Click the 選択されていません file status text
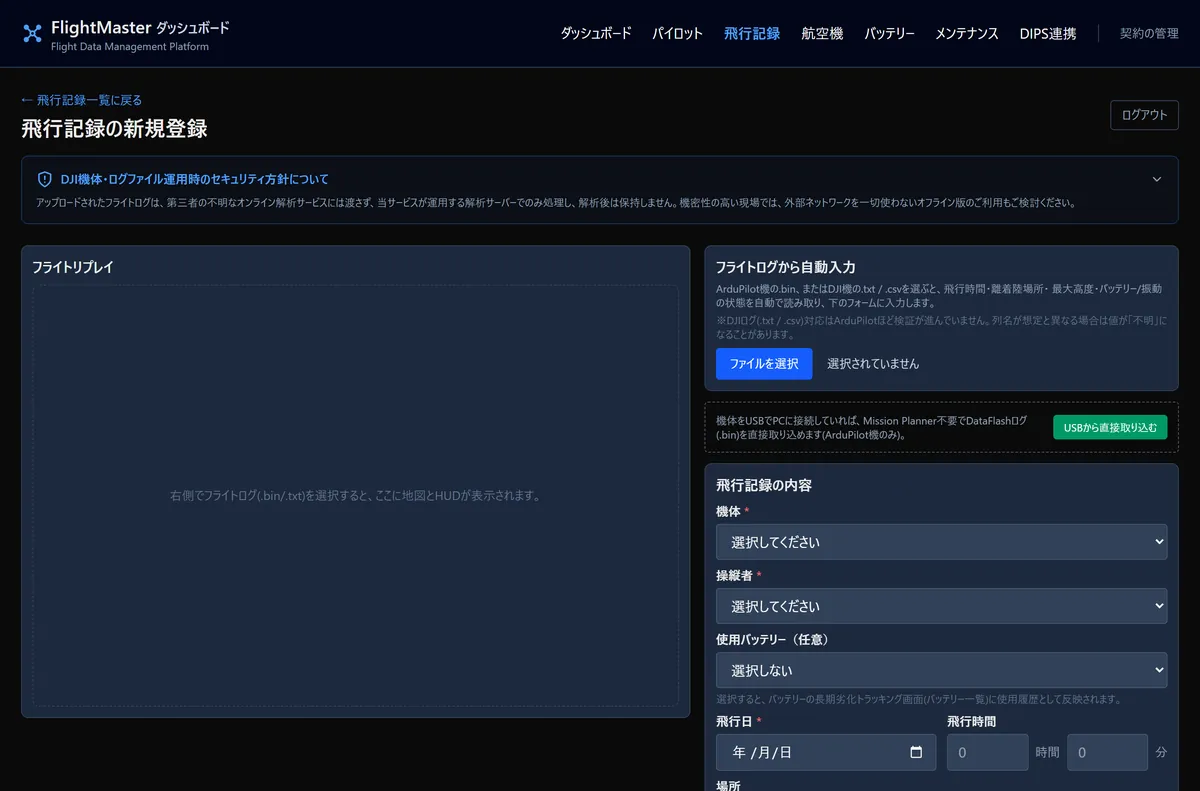This screenshot has width=1200, height=791. (x=873, y=364)
